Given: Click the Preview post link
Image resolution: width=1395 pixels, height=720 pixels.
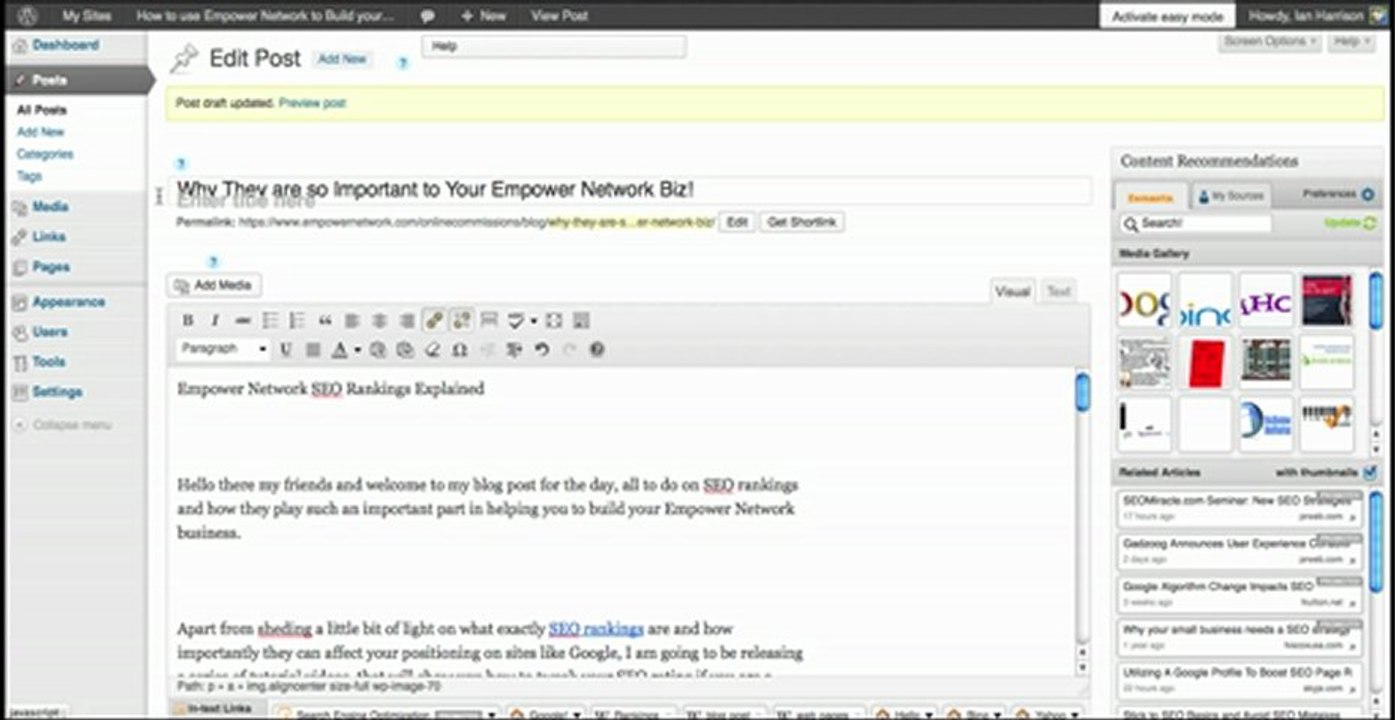Looking at the screenshot, I should pos(312,103).
